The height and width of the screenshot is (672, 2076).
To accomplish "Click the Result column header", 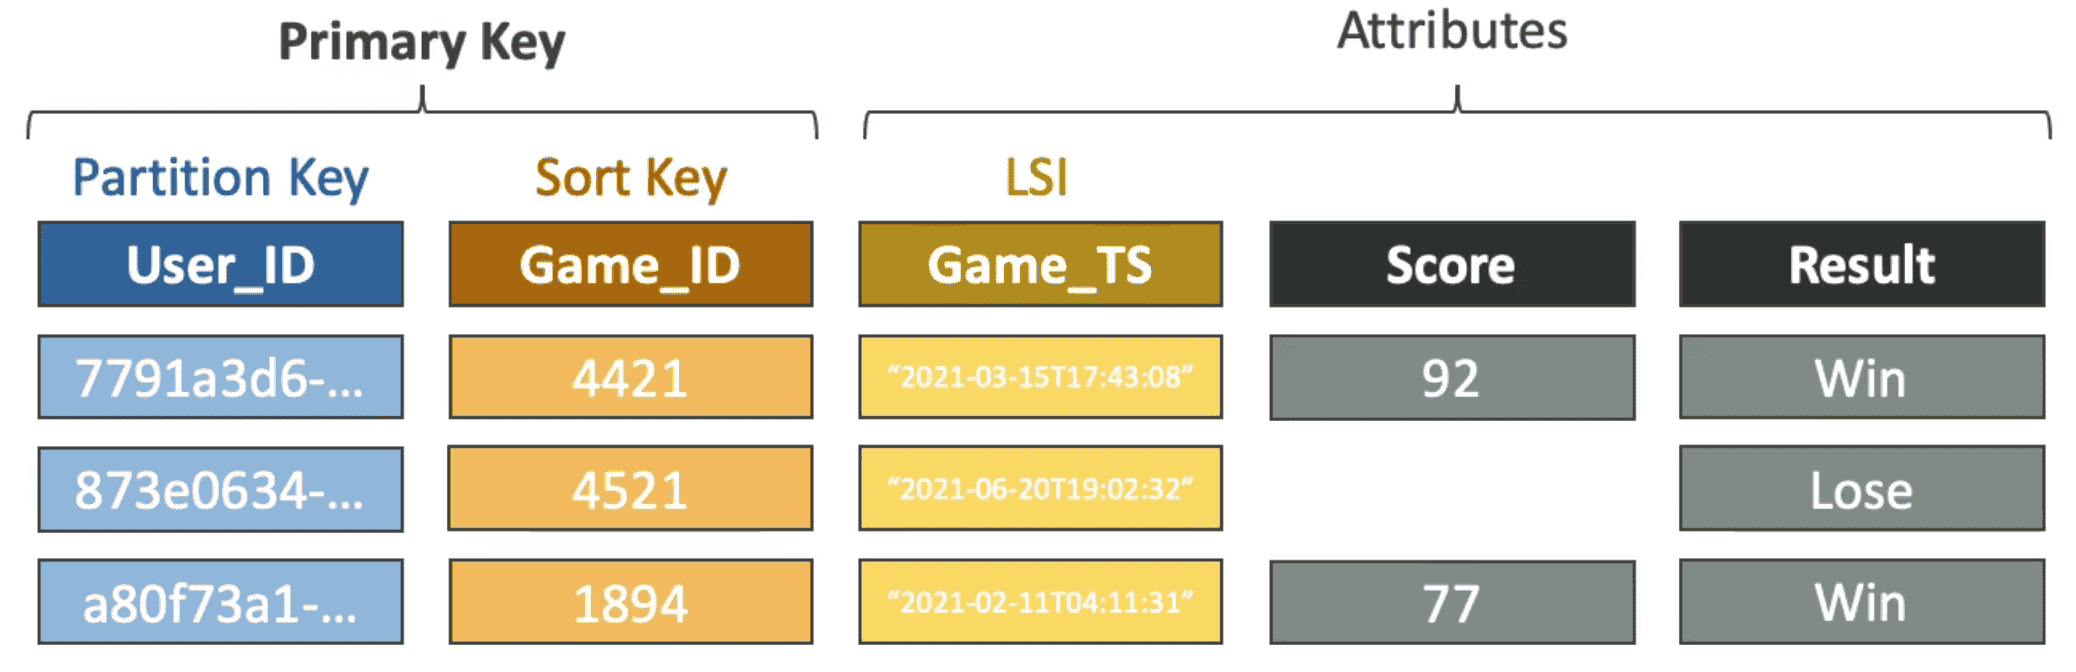I will [1861, 264].
